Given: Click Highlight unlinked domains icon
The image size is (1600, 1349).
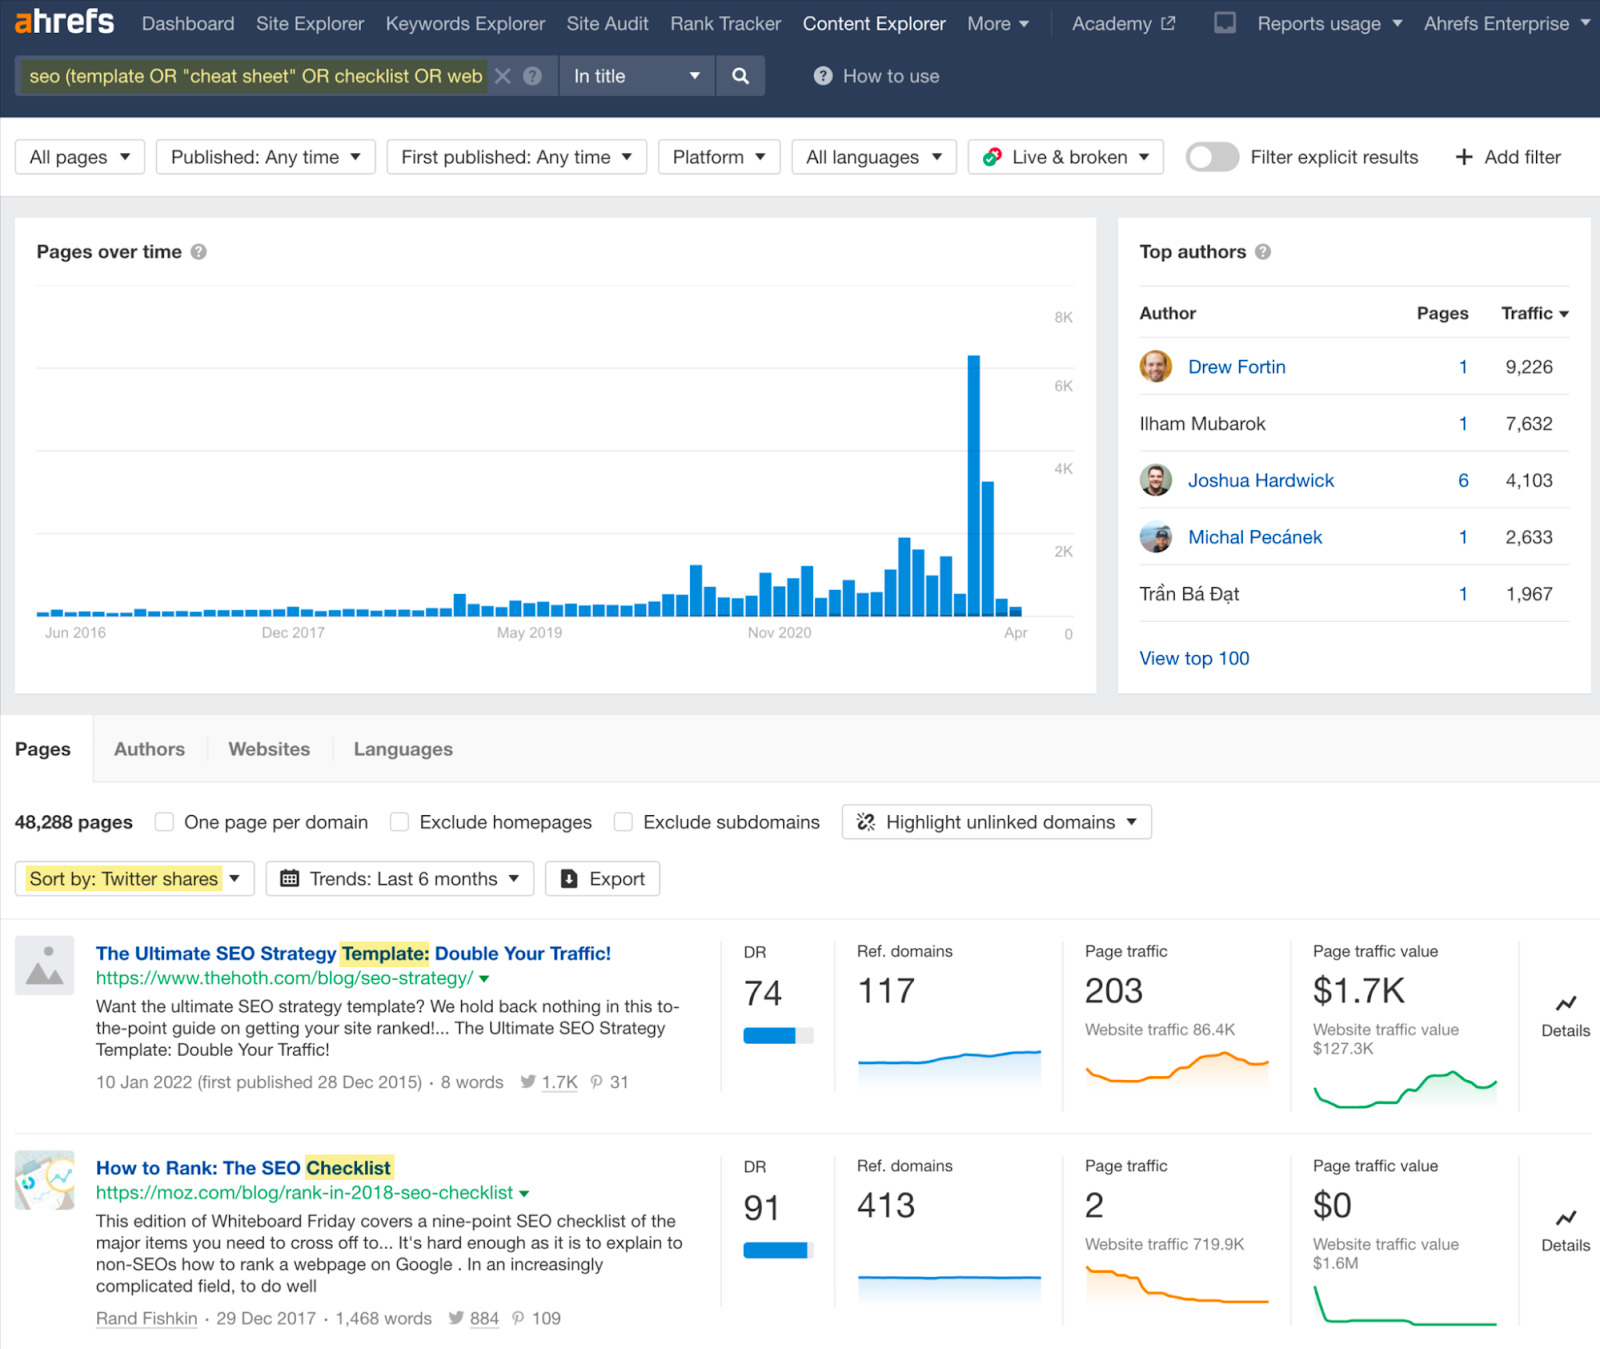Looking at the screenshot, I should coord(866,822).
